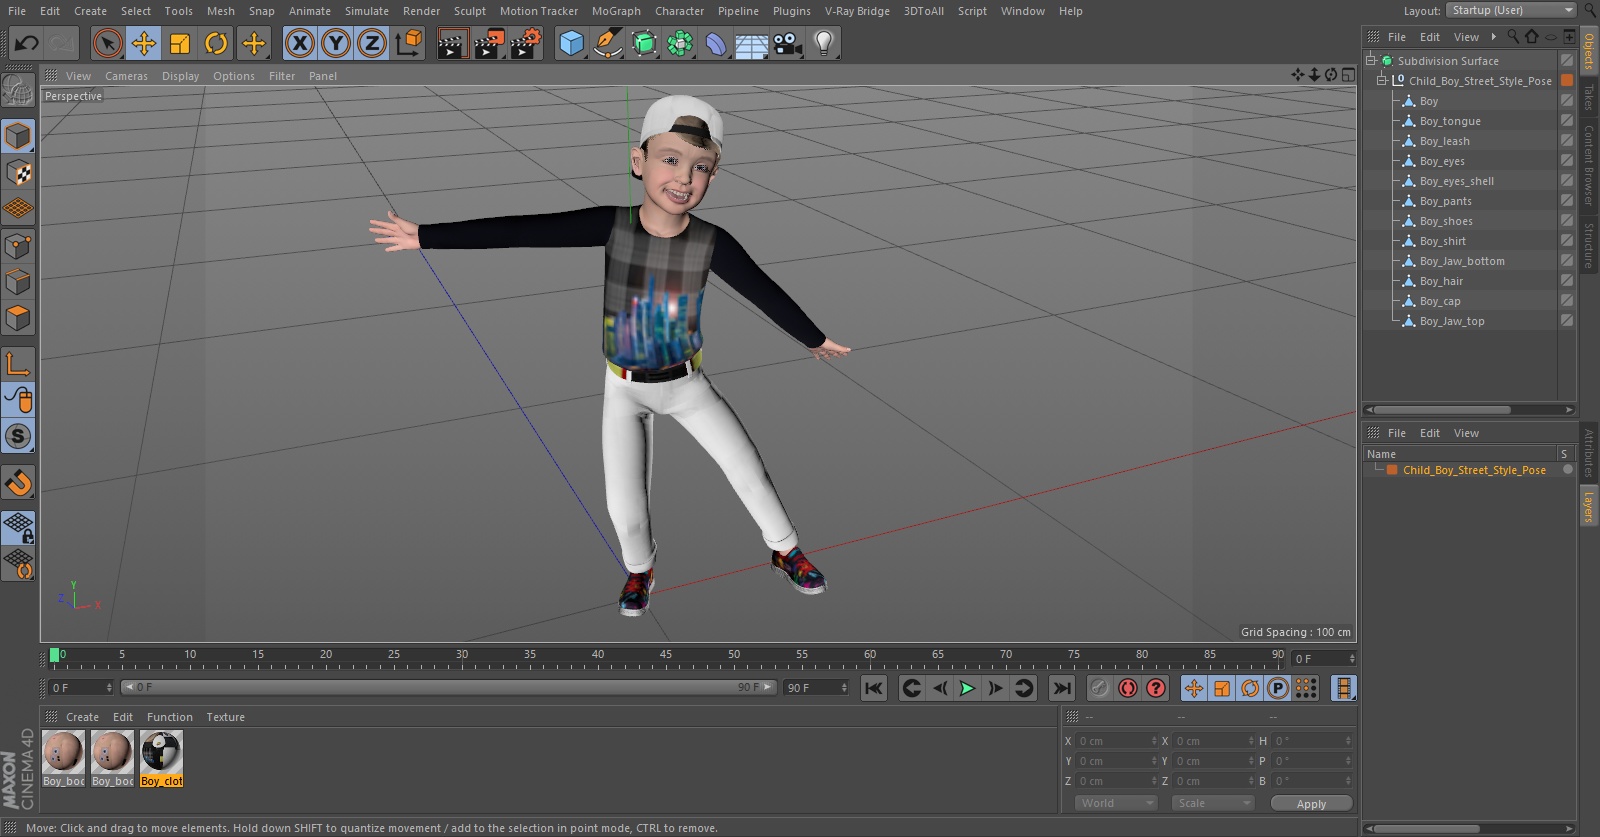Switch to Polygons mode
1600x837 pixels.
[19, 318]
